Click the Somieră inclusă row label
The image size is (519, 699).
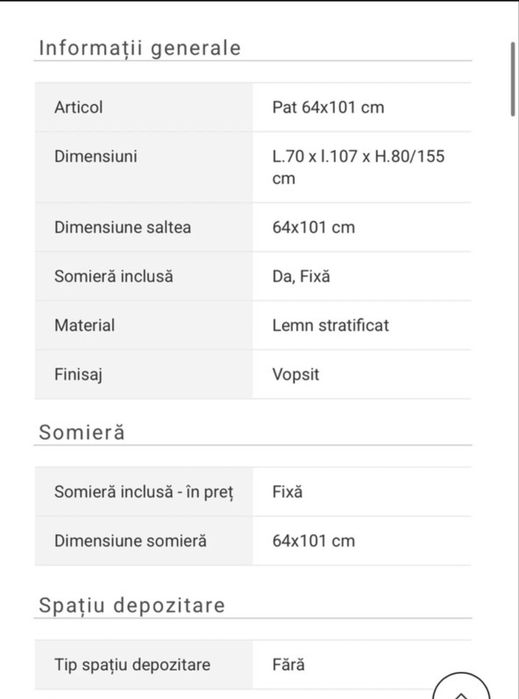[113, 276]
